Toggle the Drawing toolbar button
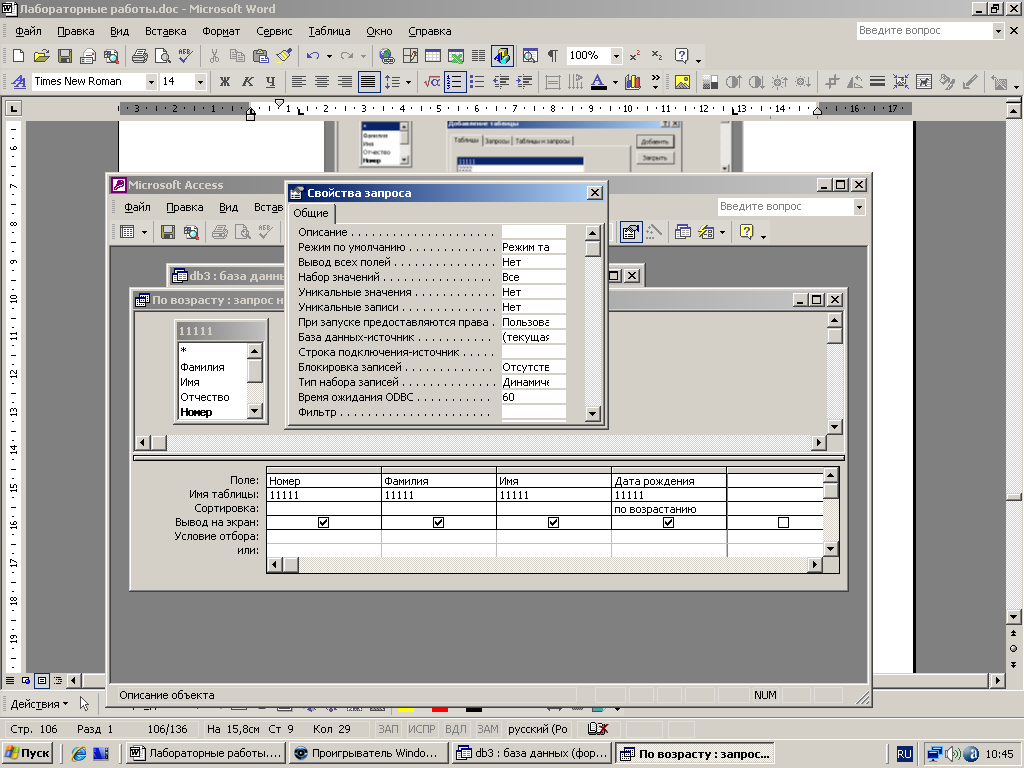 [502, 56]
